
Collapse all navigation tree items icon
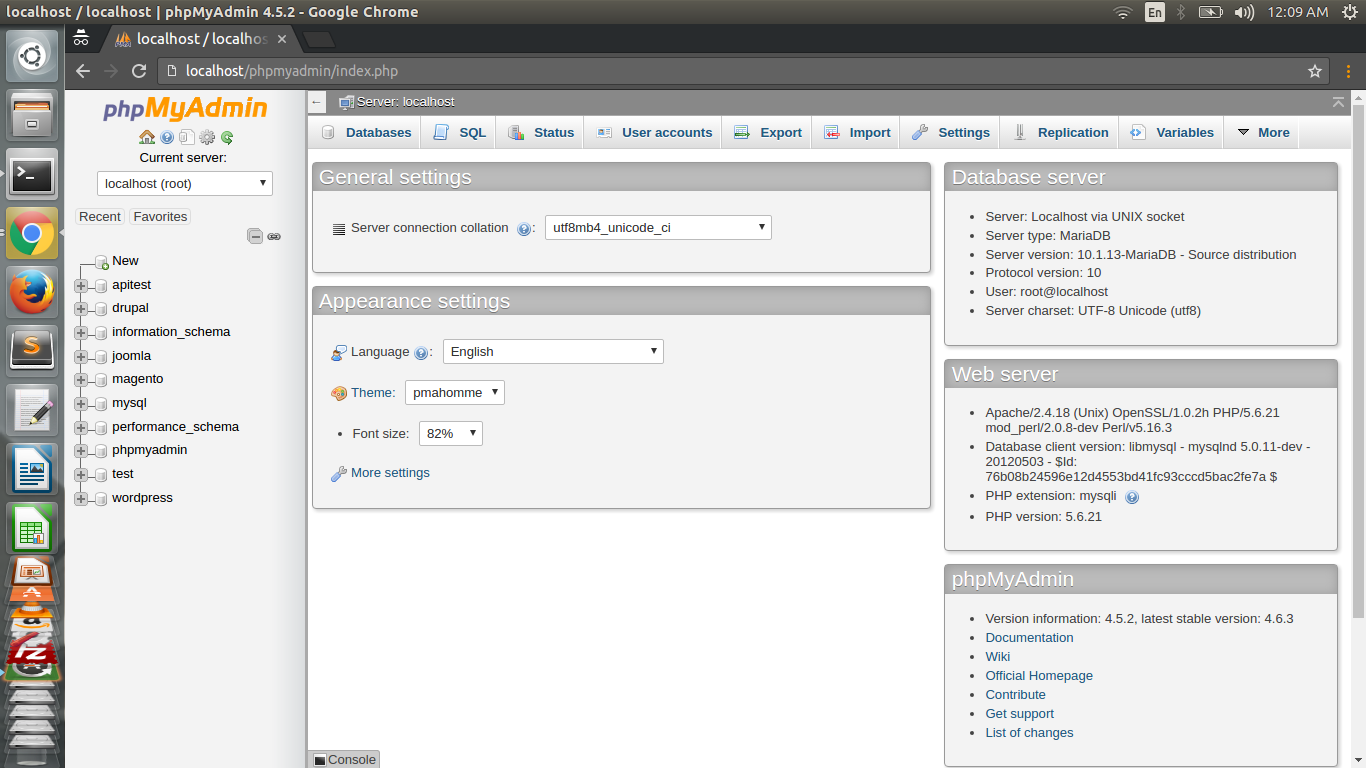255,236
